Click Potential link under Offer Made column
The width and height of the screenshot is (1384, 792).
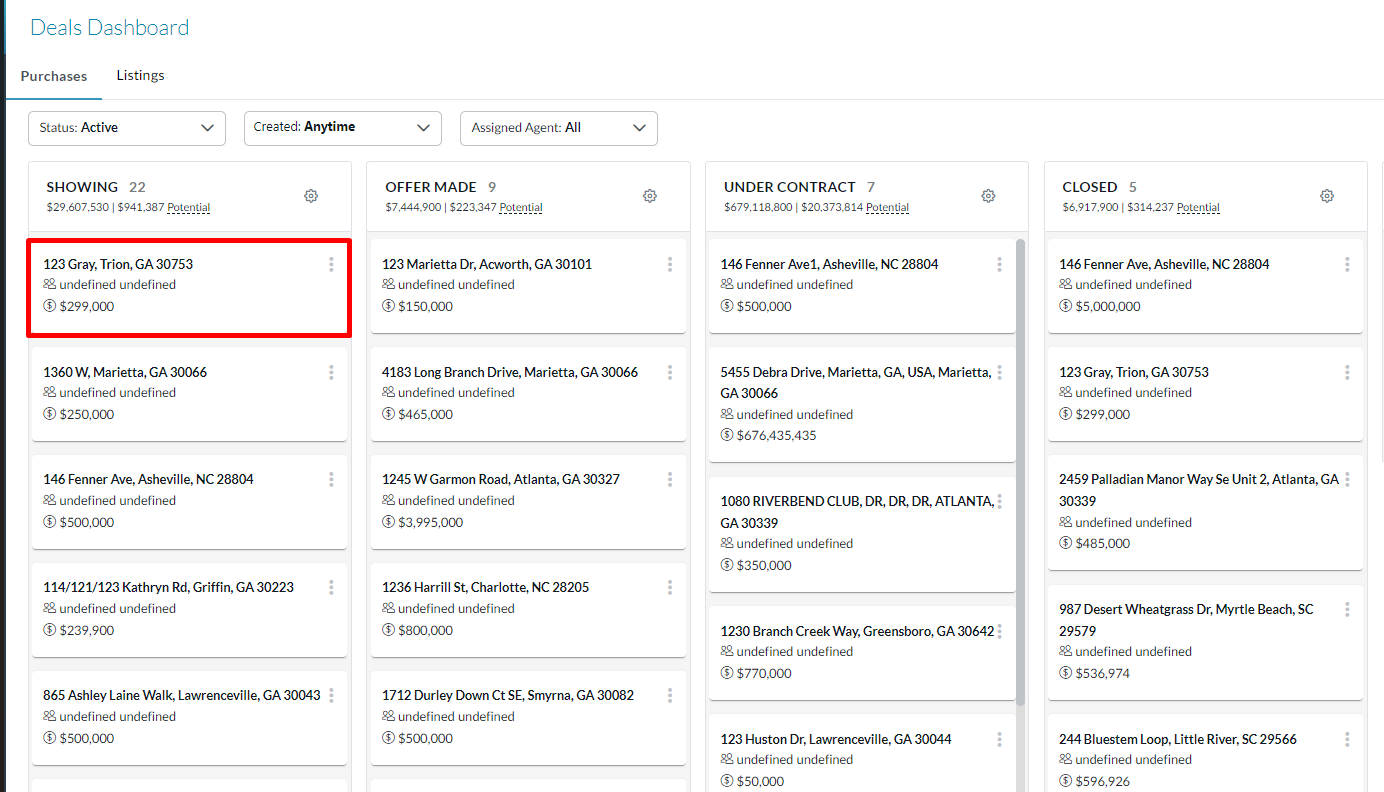(x=521, y=208)
